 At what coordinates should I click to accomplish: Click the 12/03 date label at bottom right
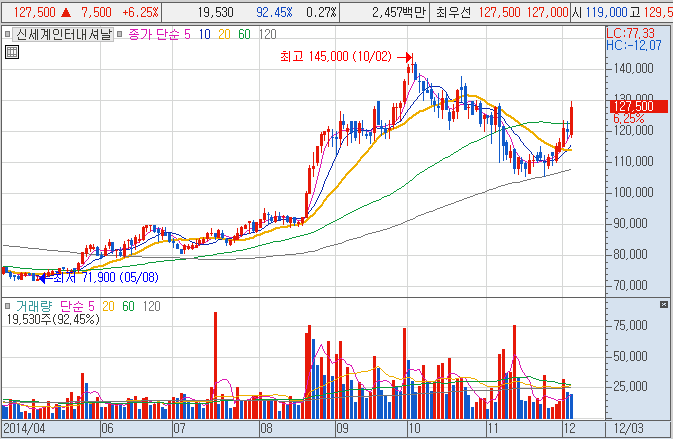click(x=628, y=428)
